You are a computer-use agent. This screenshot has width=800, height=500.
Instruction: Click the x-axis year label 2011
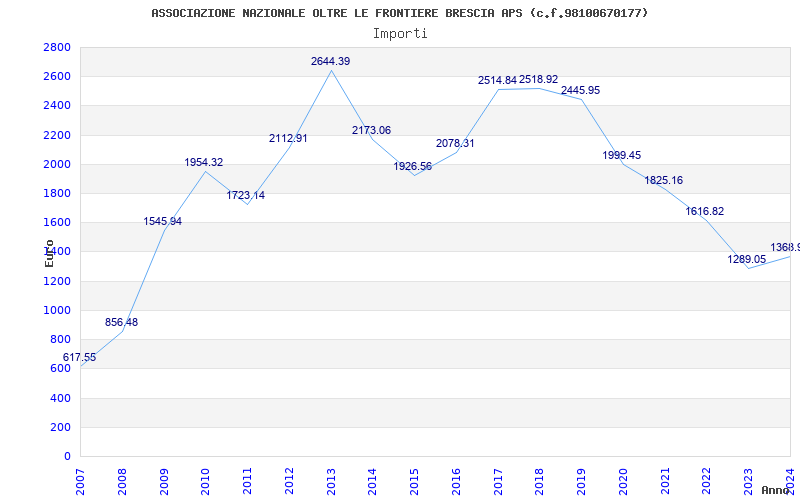point(247,482)
